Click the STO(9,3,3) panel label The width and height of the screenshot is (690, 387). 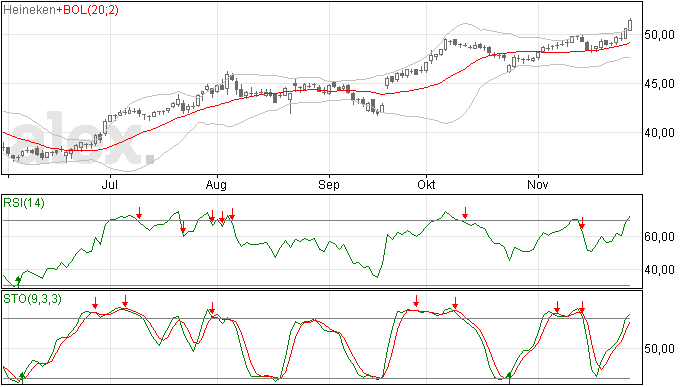pos(32,299)
